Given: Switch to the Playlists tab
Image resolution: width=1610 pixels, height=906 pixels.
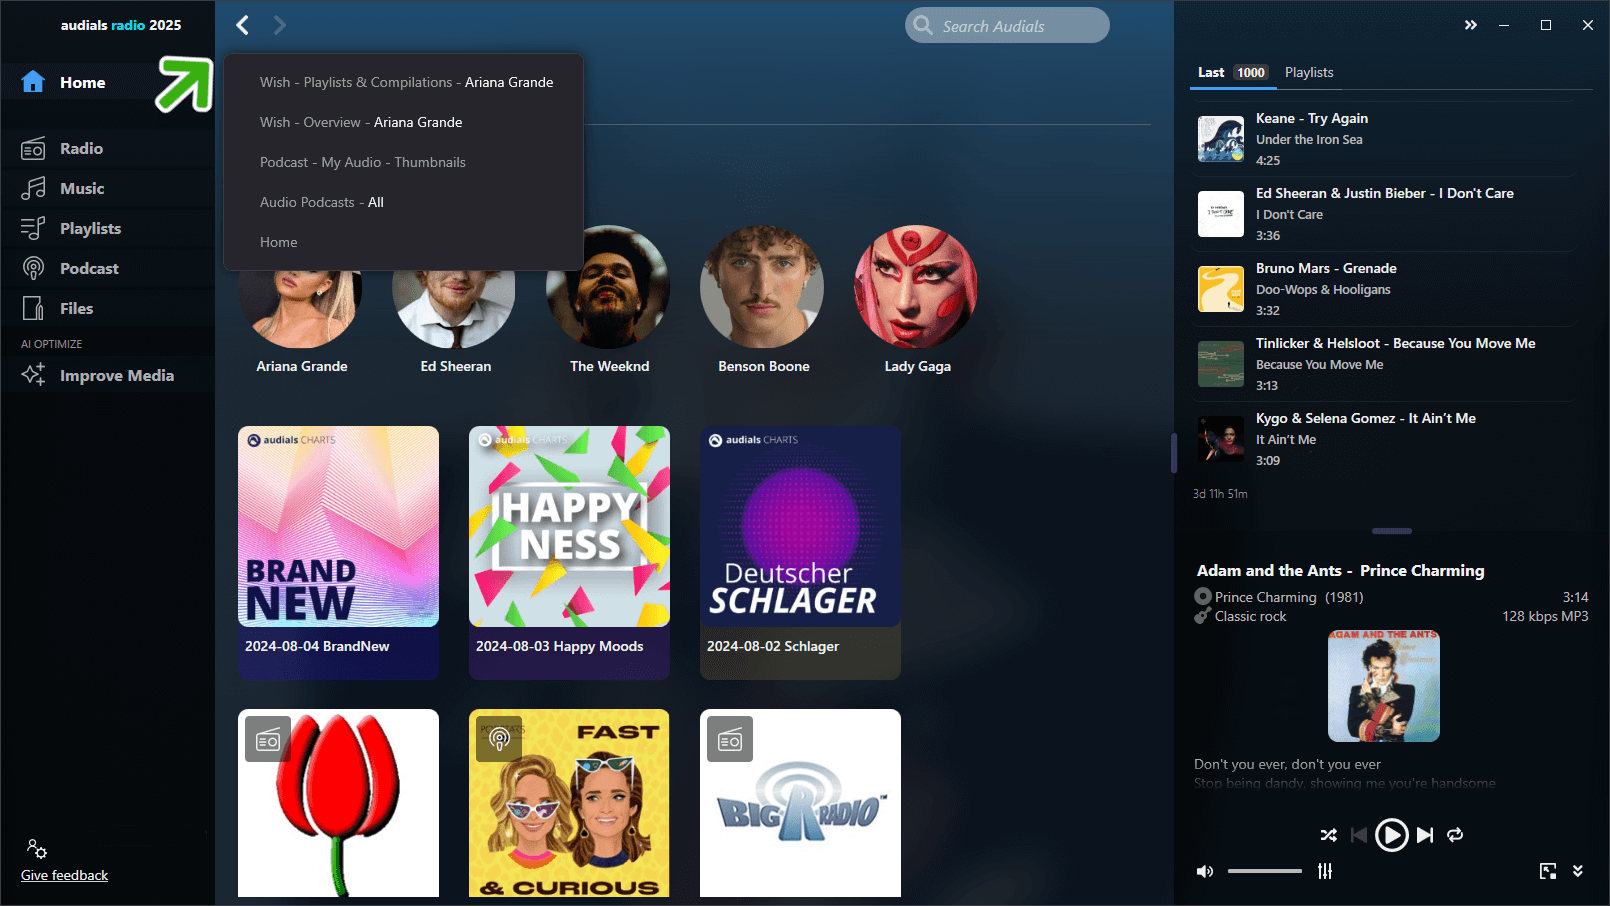Looking at the screenshot, I should [1308, 72].
